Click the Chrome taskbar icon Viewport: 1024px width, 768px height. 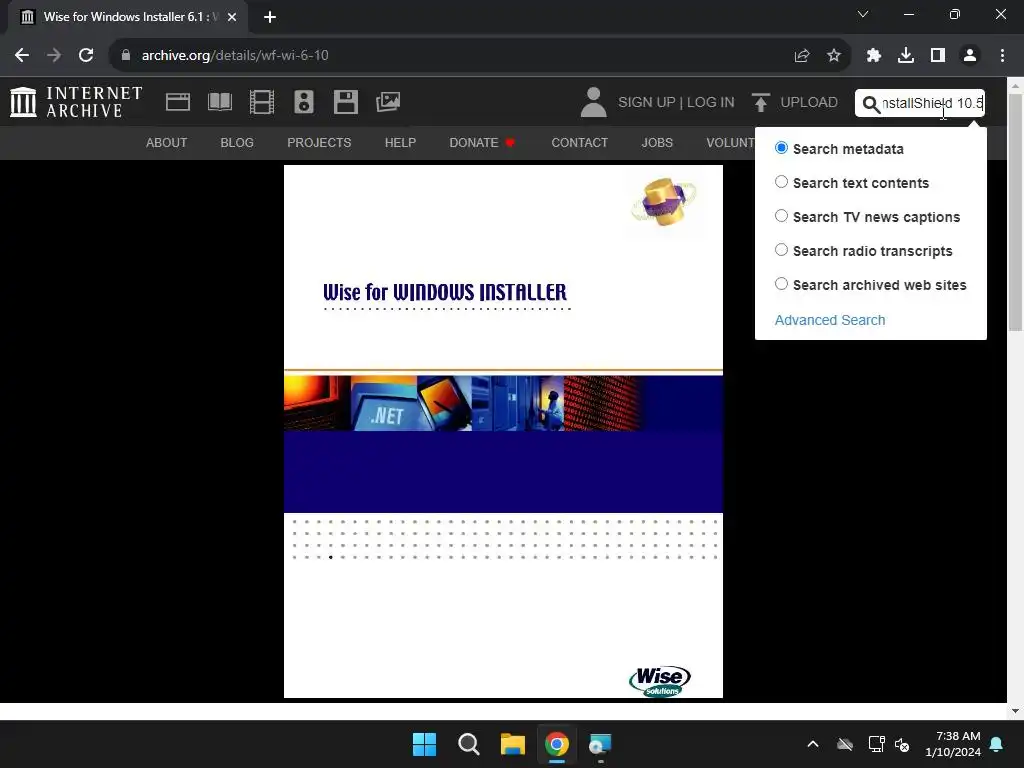[x=557, y=744]
